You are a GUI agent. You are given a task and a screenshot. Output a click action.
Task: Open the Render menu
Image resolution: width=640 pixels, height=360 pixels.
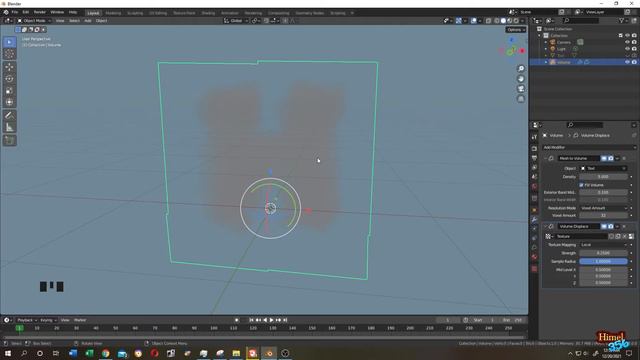pos(40,12)
